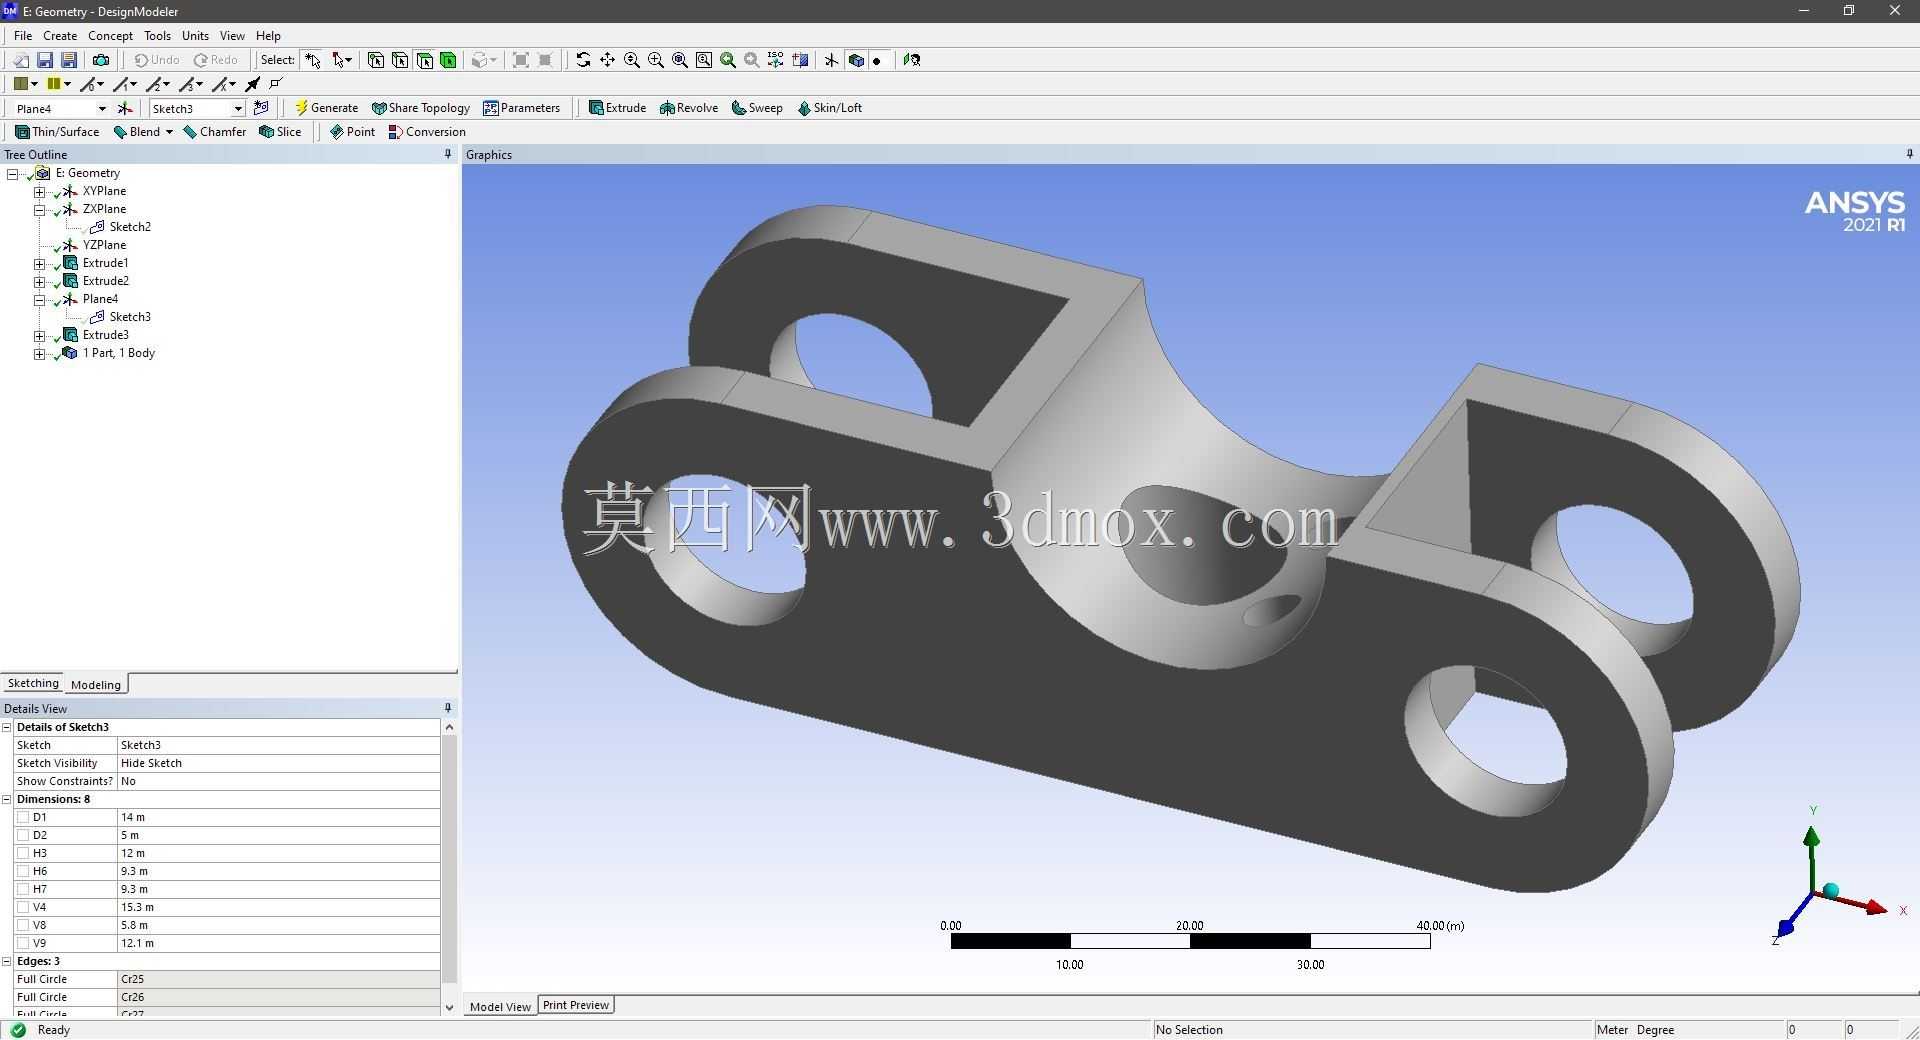Open the Blend dropdown arrow
This screenshot has height=1040, width=1920.
pos(169,132)
